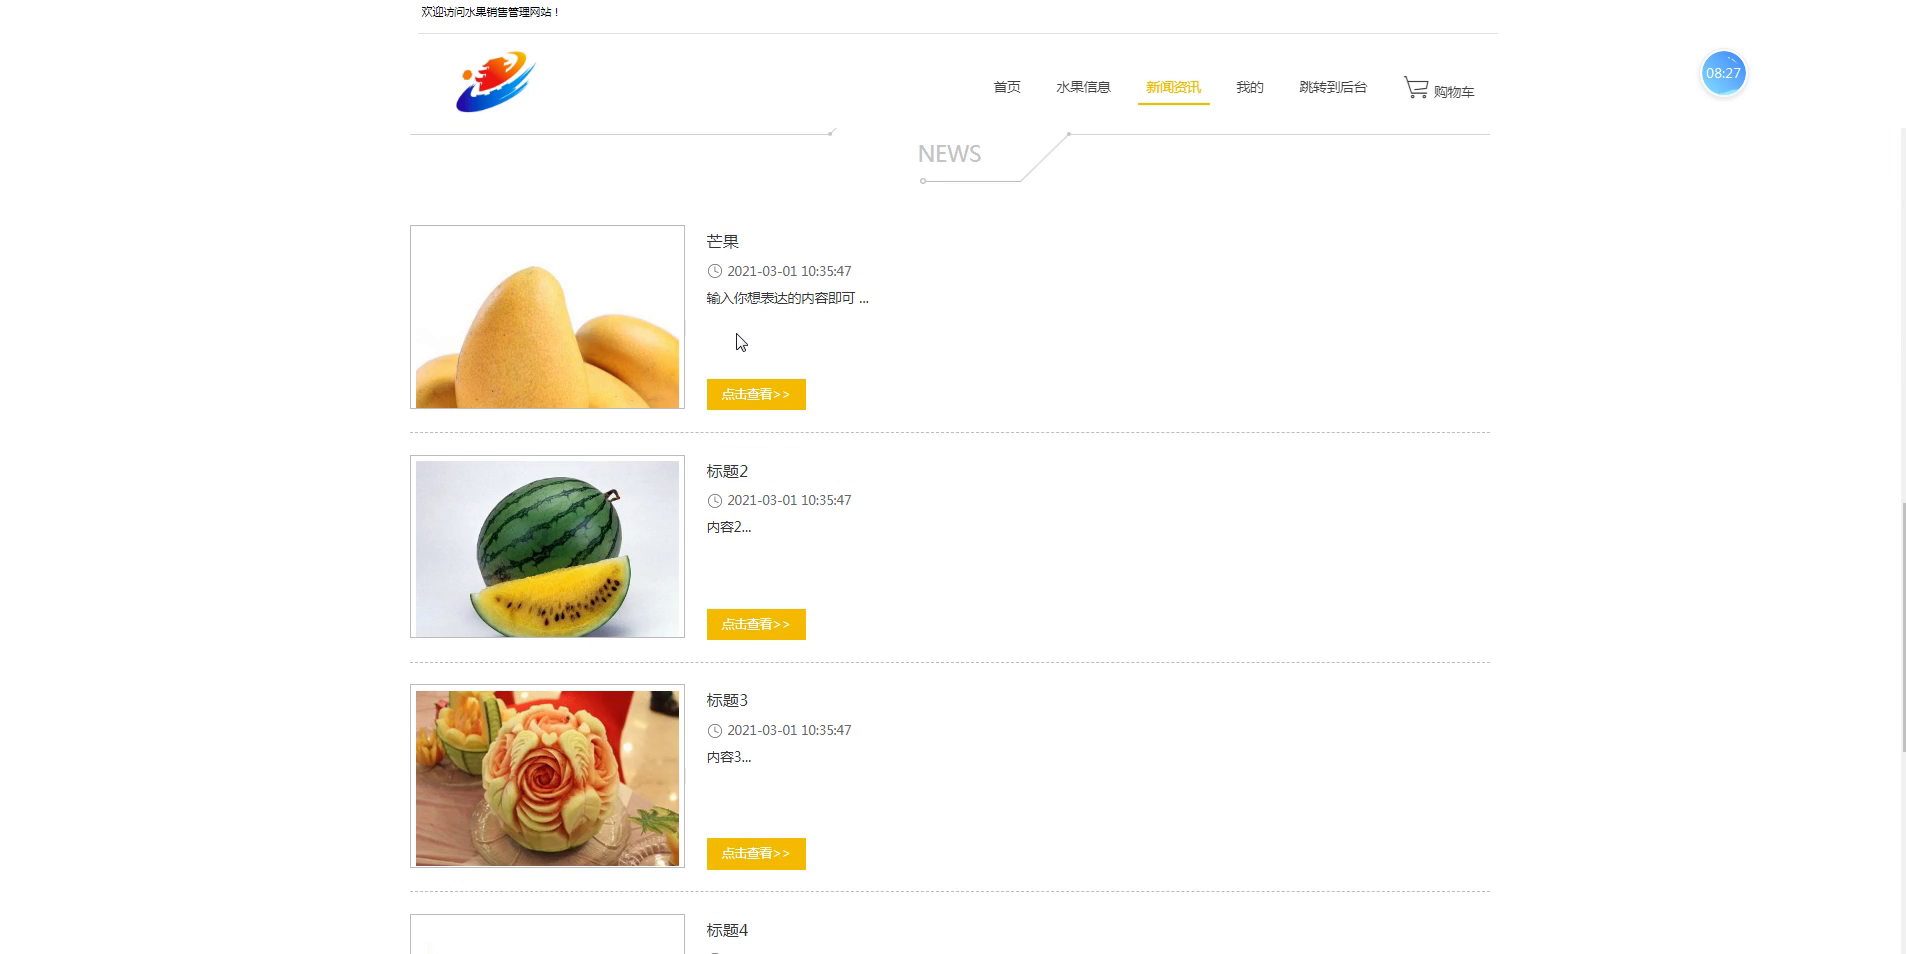The image size is (1906, 954).
Task: Open the shopping cart icon
Action: [x=1416, y=88]
